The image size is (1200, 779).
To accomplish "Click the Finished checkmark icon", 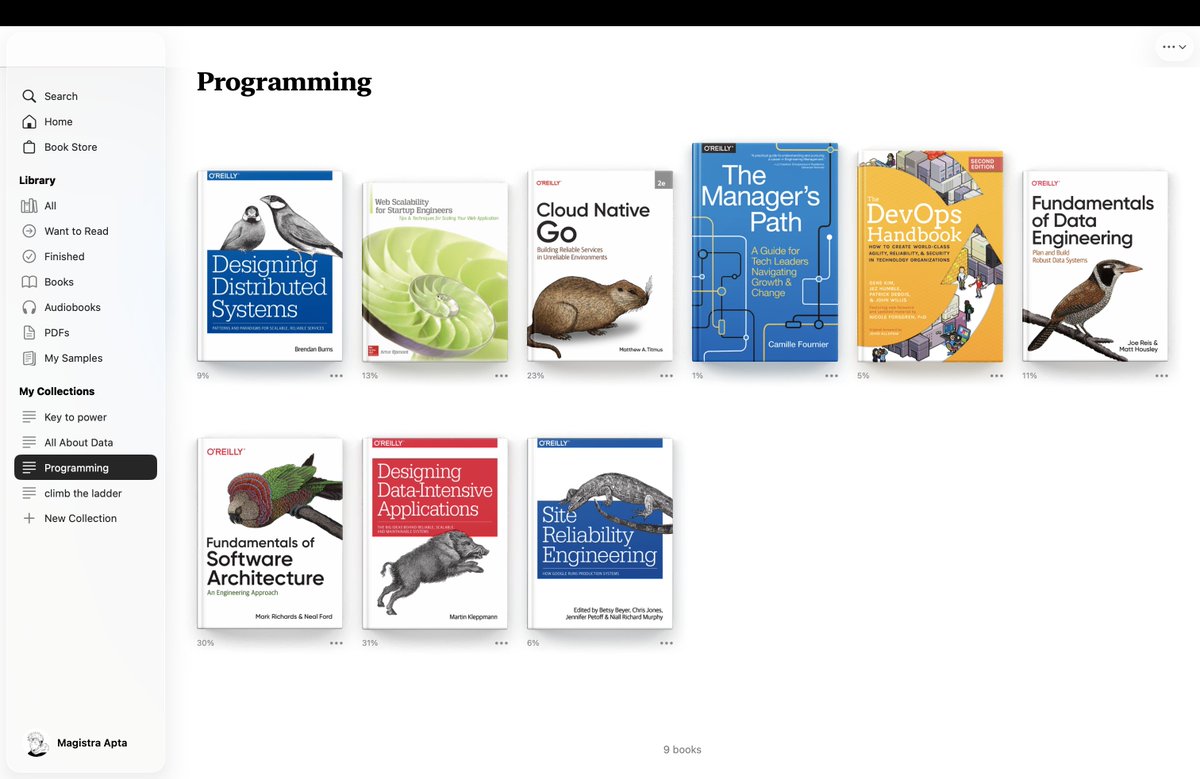I will 29,257.
